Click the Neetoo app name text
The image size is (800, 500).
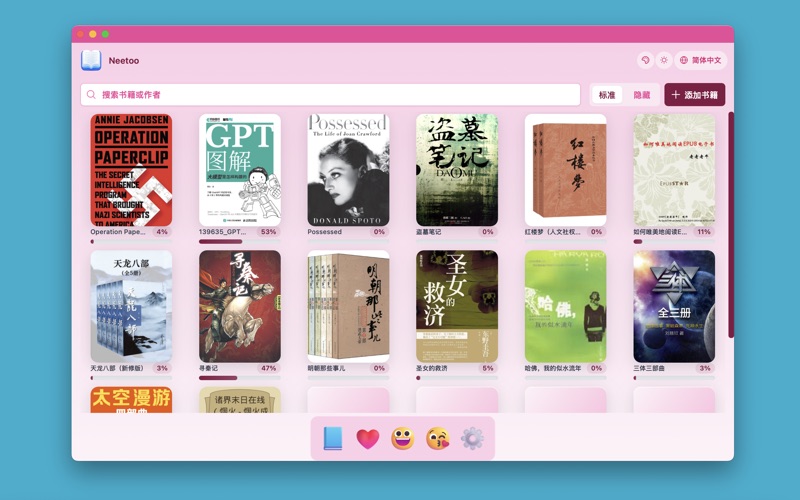point(123,61)
